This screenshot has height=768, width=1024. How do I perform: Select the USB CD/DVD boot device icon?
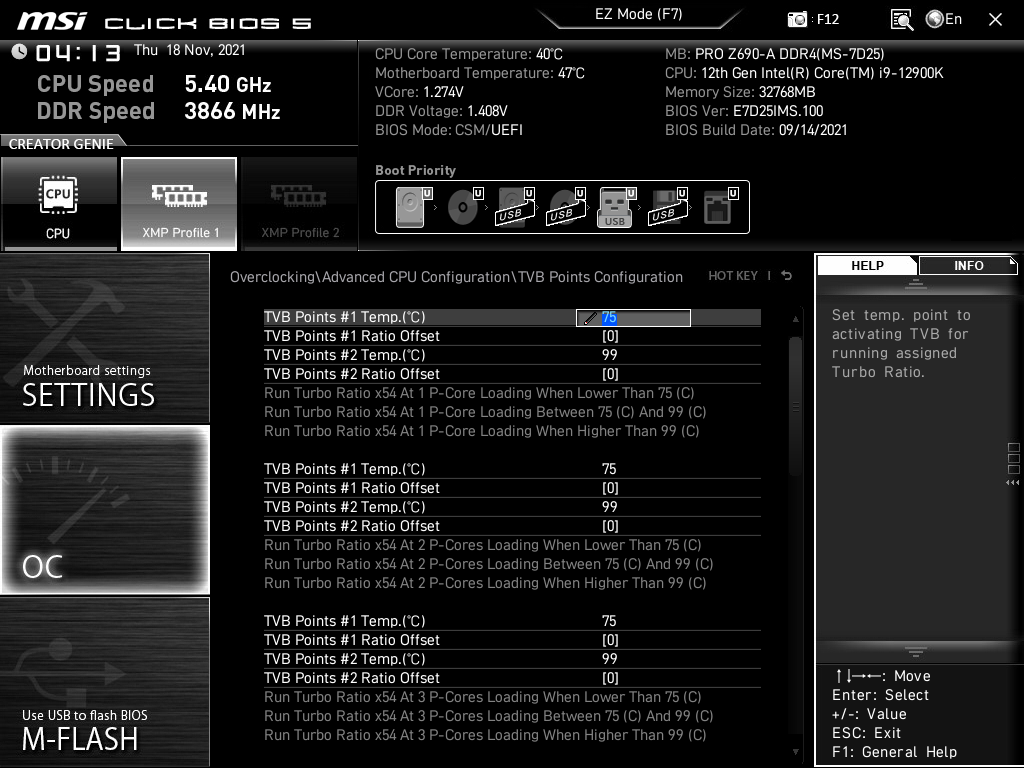(x=567, y=207)
